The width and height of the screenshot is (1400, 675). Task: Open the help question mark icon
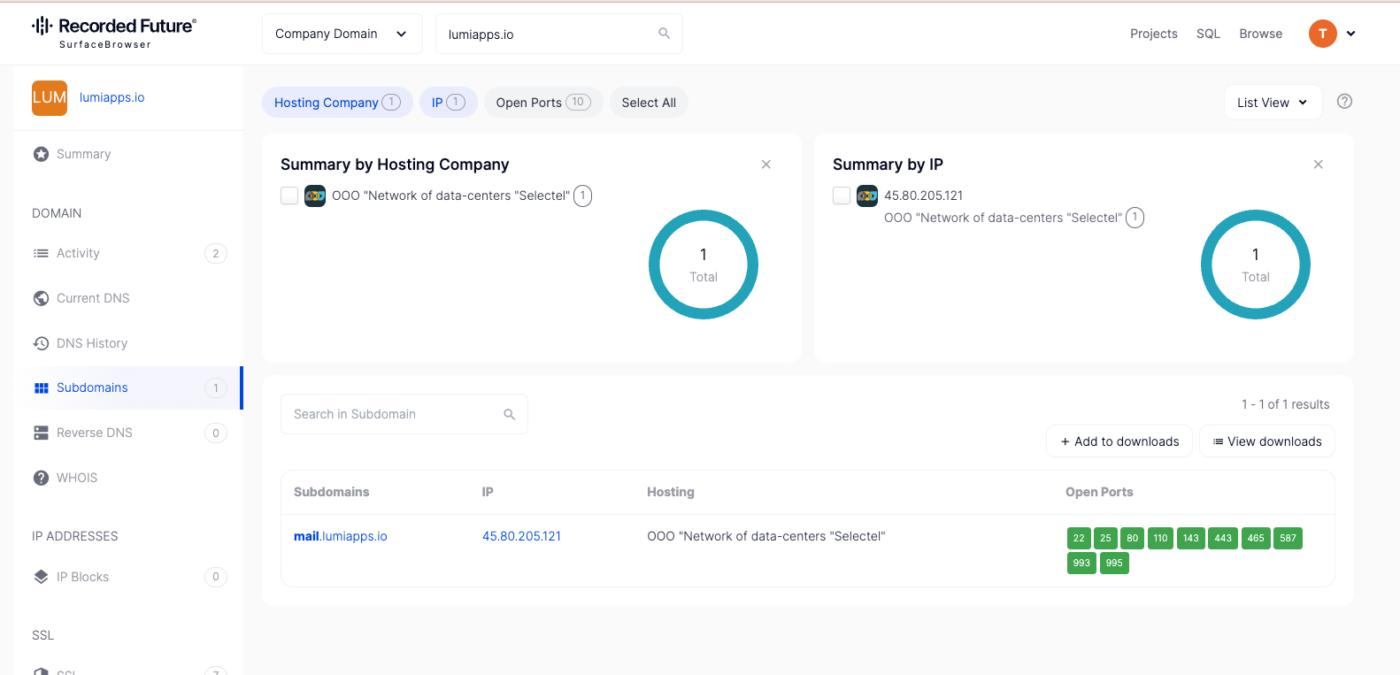(x=1345, y=101)
